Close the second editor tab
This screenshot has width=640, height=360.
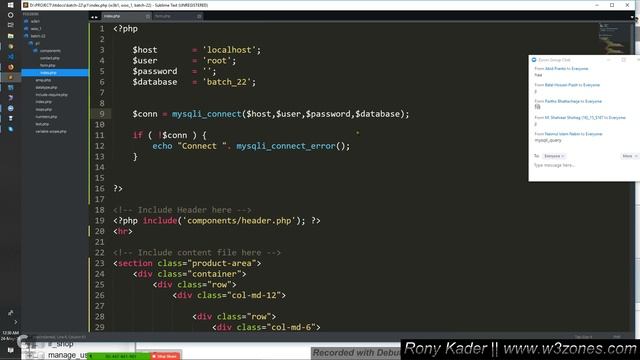pos(199,16)
